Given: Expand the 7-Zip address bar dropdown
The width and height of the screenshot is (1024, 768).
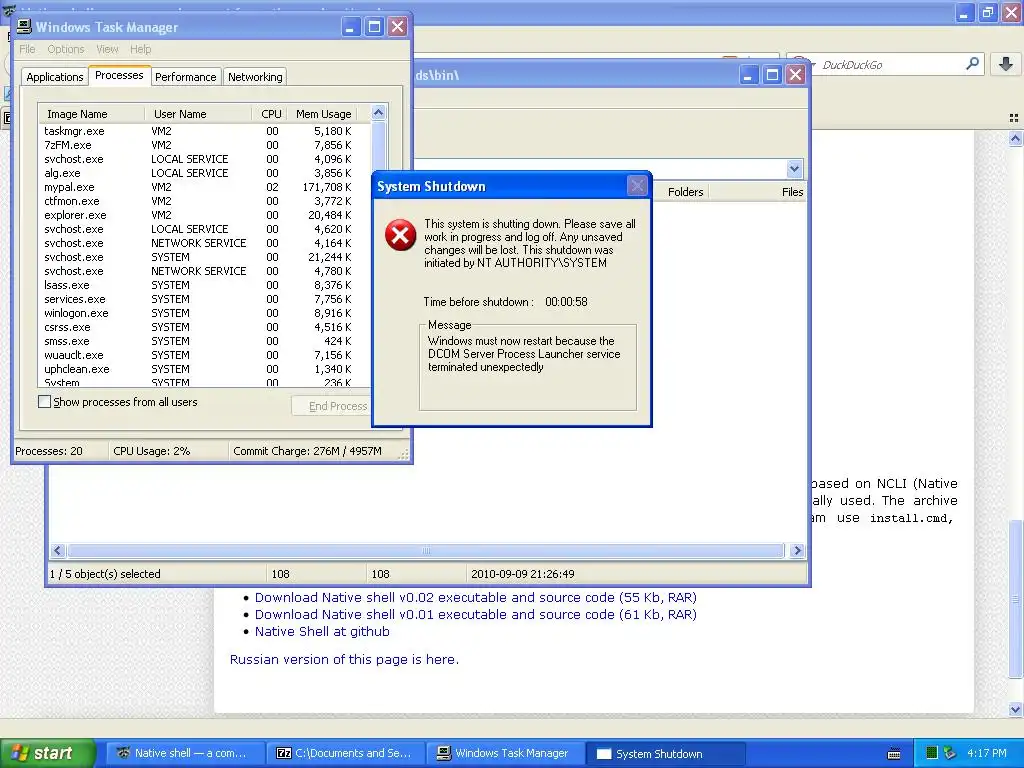Looking at the screenshot, I should [794, 168].
